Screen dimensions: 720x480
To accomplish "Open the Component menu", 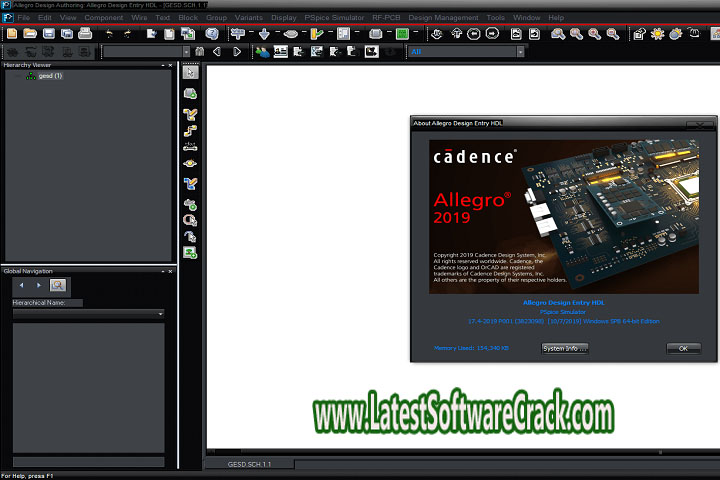I will (104, 17).
